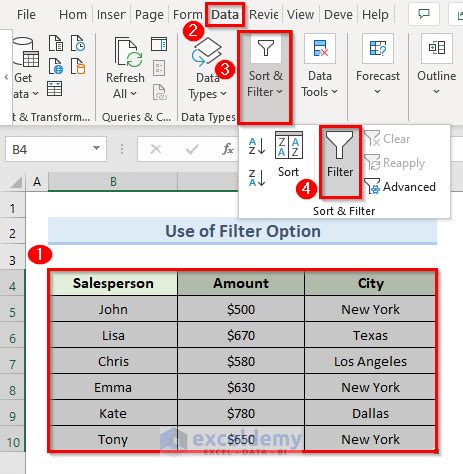Open the Get Data database icon

(26, 52)
